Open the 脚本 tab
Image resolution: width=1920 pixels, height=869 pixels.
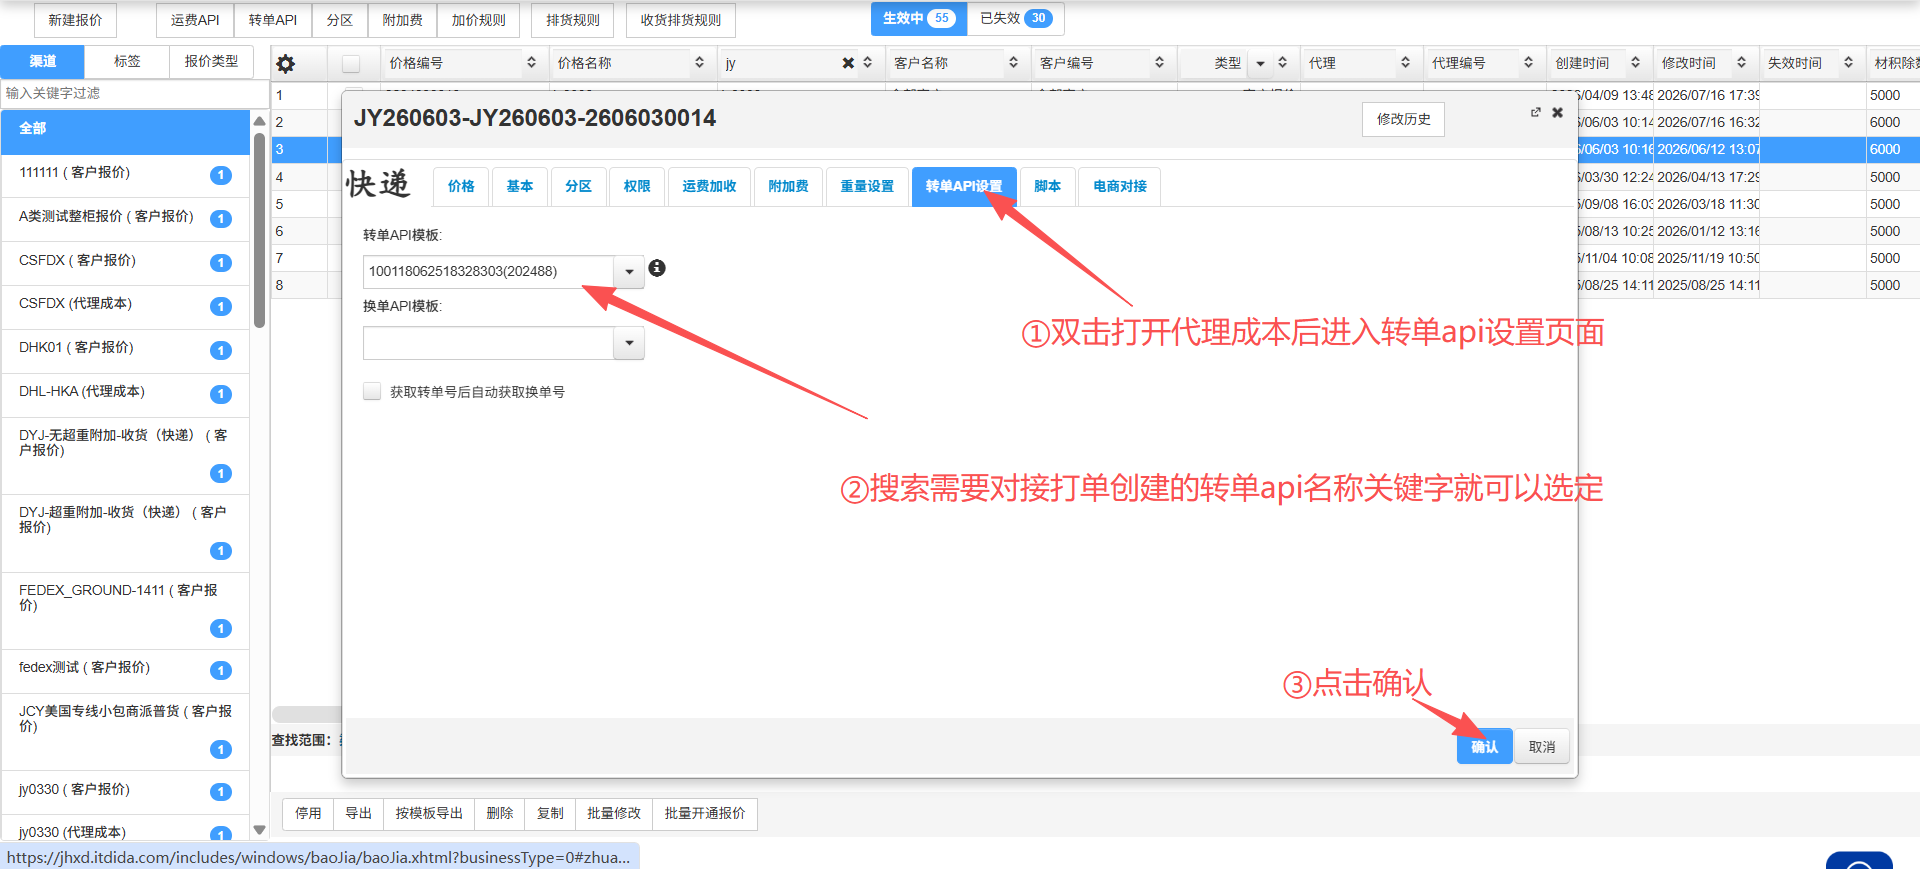pyautogui.click(x=1047, y=186)
